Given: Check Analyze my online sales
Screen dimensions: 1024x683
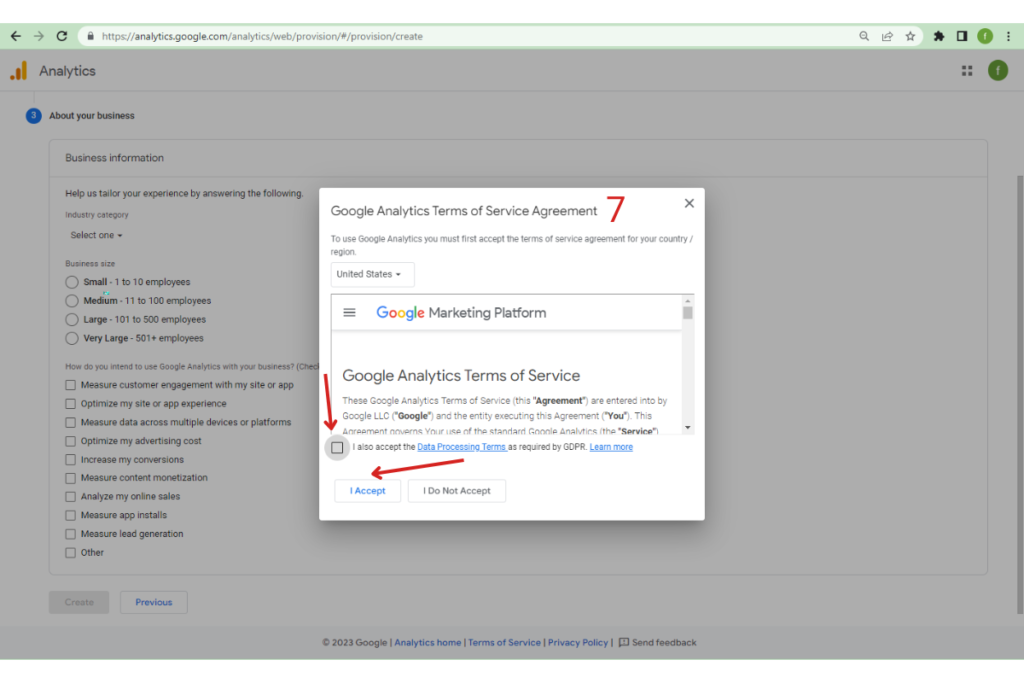Looking at the screenshot, I should tap(71, 497).
